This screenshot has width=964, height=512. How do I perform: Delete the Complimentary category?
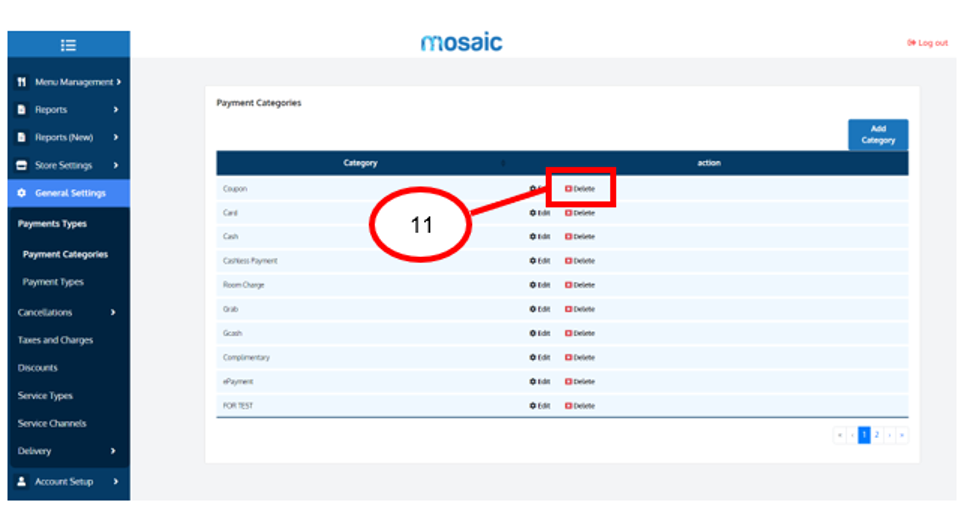point(580,357)
